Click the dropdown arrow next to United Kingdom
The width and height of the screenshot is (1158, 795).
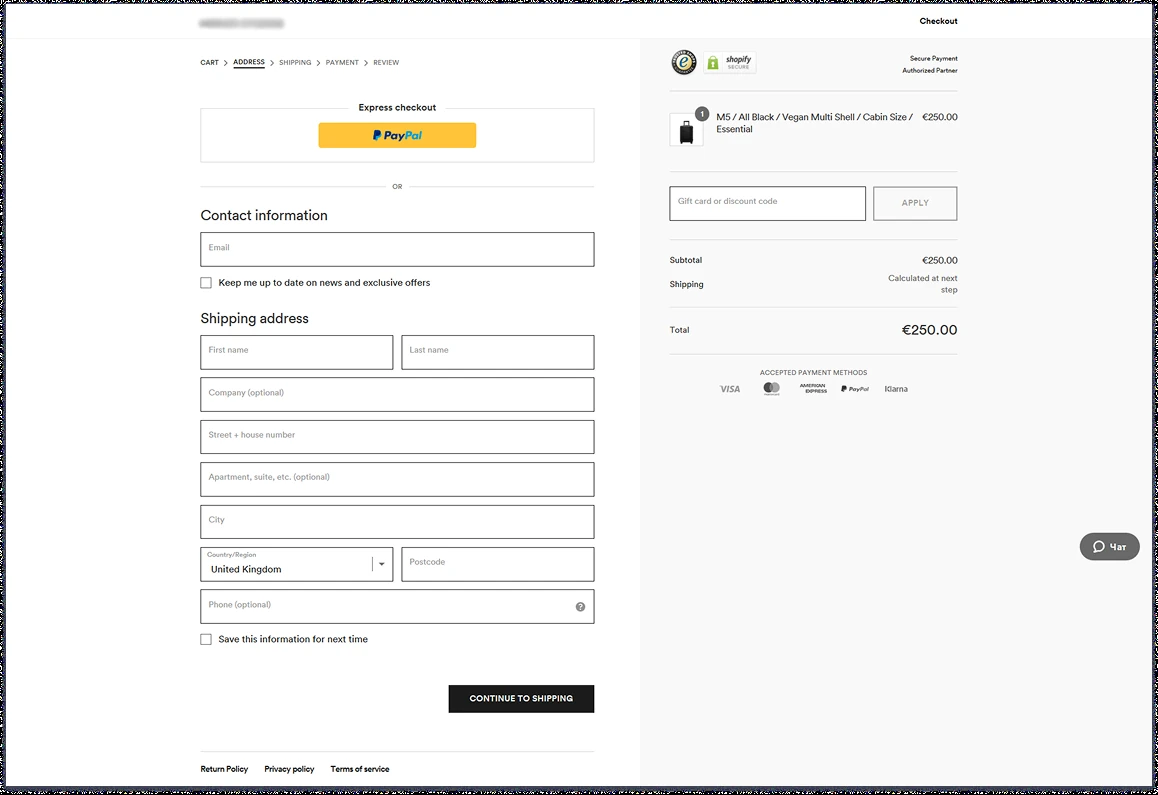click(382, 564)
